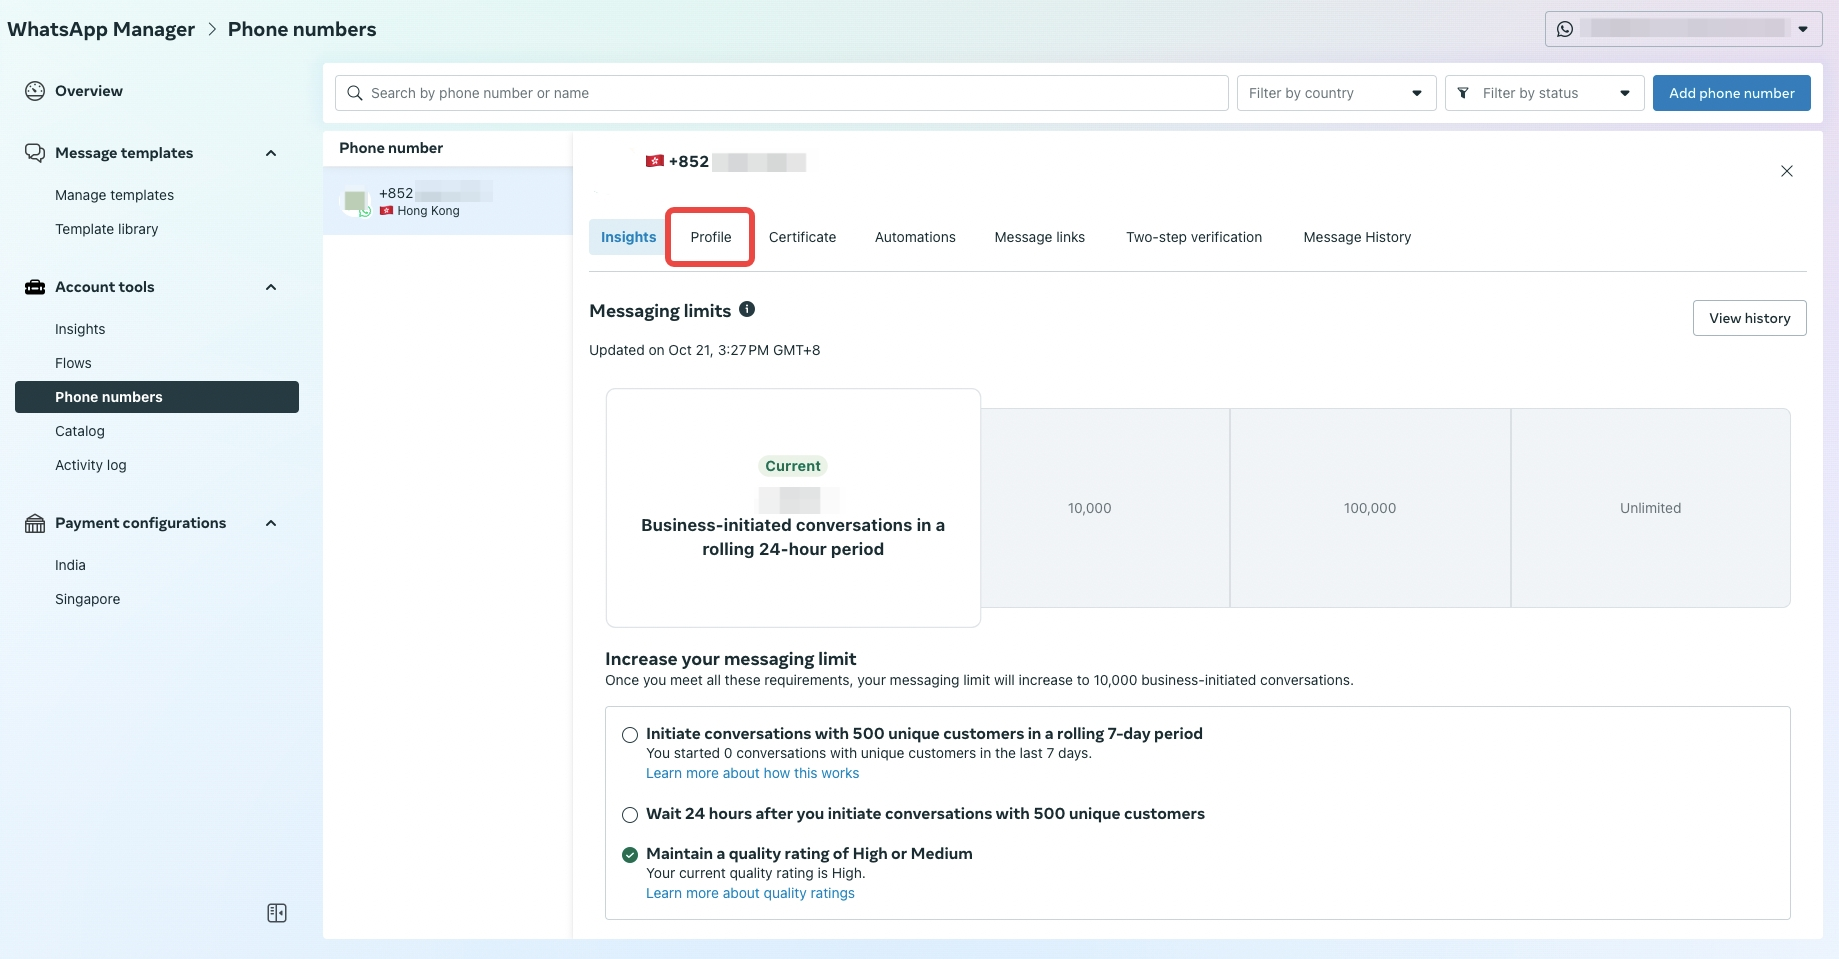Select the +852 Hong Kong phone number row
The height and width of the screenshot is (959, 1839).
point(447,201)
